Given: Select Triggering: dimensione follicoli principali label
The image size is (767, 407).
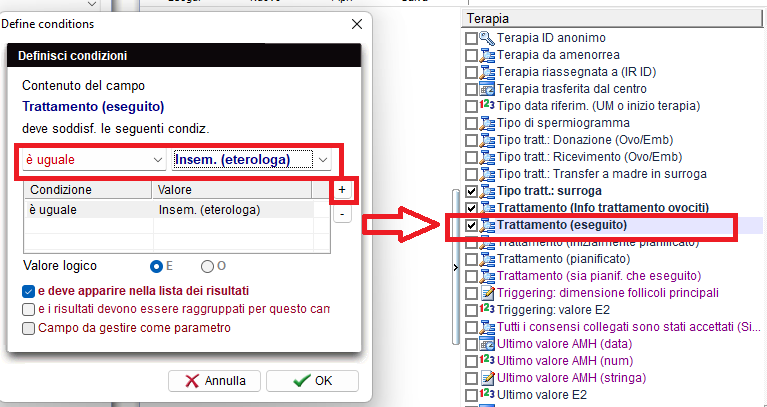Looking at the screenshot, I should pos(608,293).
